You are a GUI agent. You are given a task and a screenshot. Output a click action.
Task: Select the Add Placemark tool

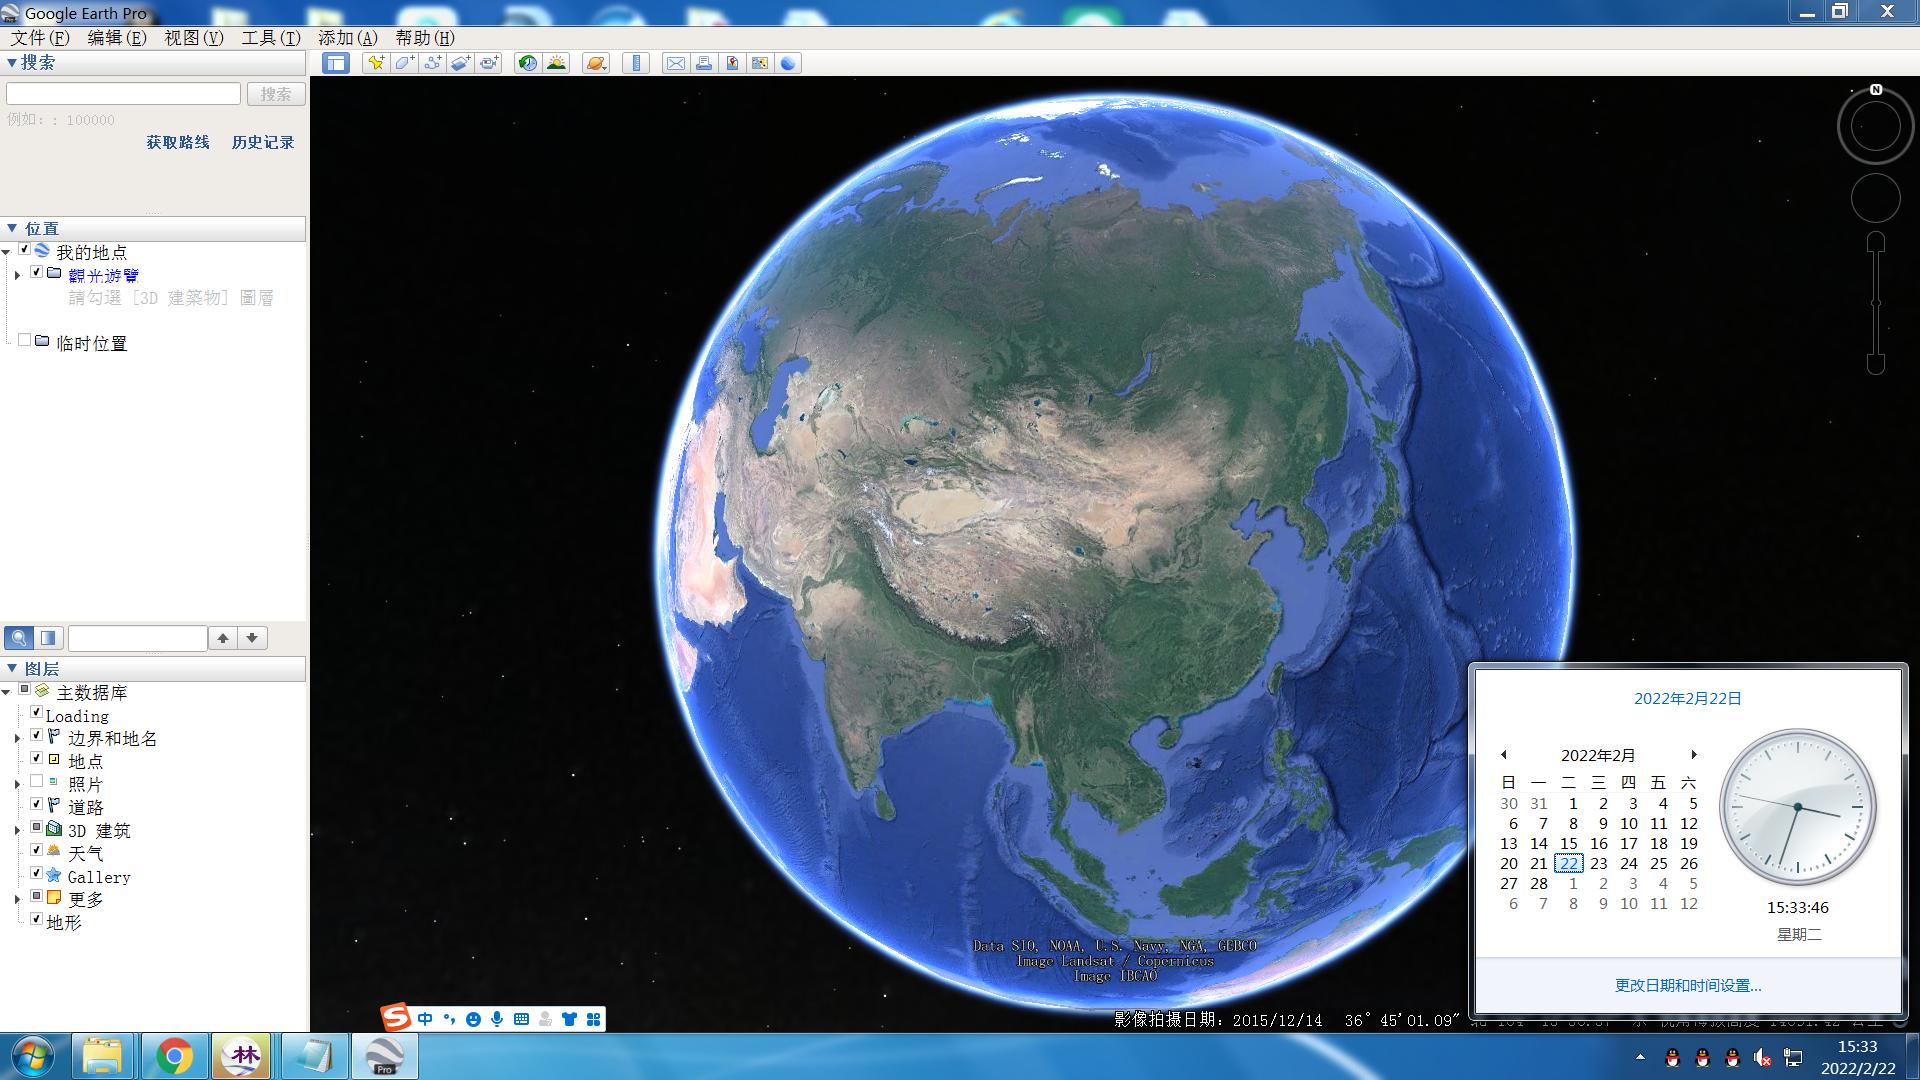pyautogui.click(x=376, y=62)
